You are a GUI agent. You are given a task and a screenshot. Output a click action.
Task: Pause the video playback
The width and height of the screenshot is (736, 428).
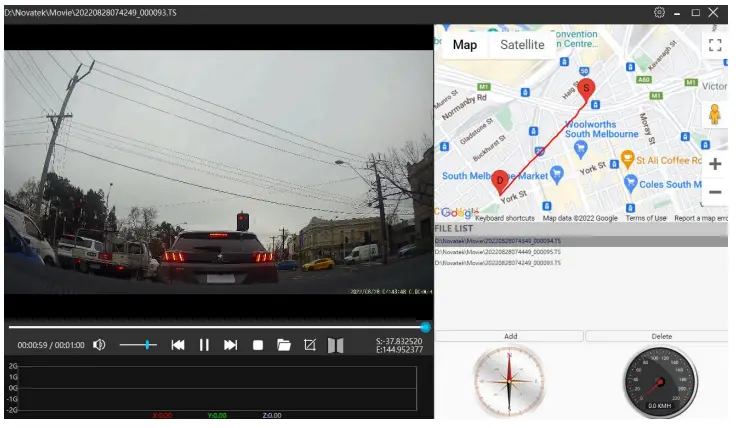pos(204,345)
